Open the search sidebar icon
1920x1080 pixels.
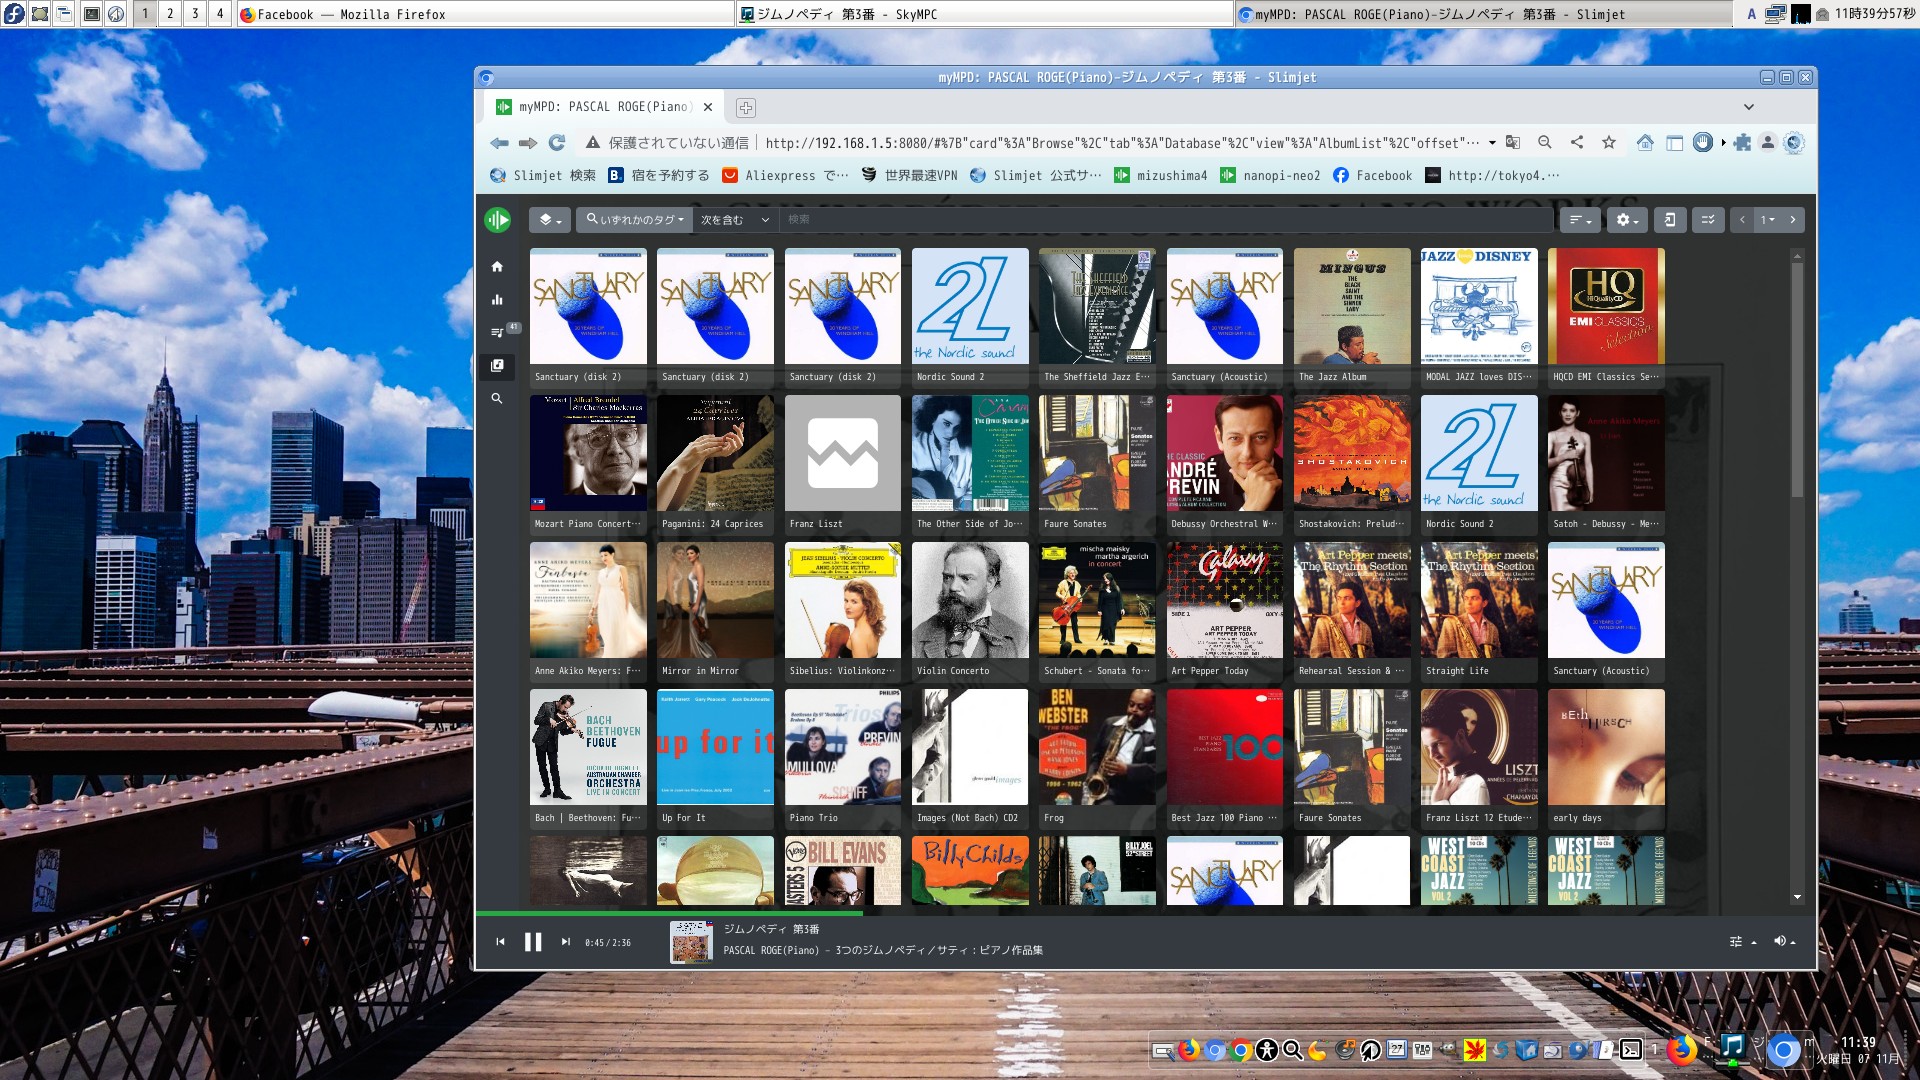coord(497,398)
